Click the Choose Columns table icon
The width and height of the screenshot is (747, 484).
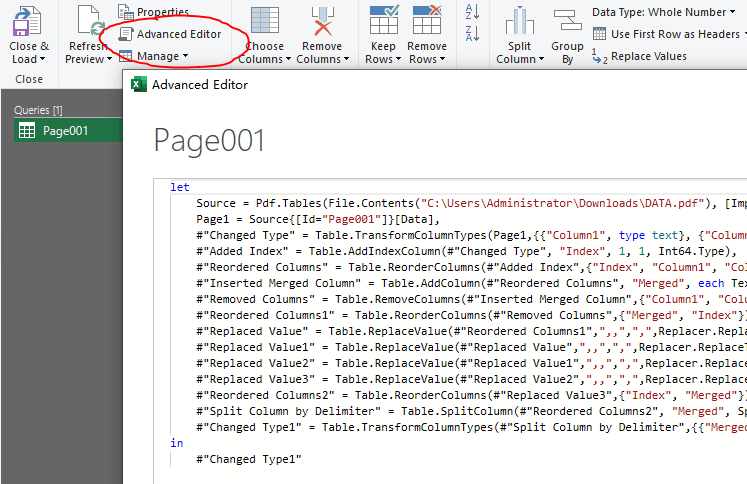click(265, 21)
